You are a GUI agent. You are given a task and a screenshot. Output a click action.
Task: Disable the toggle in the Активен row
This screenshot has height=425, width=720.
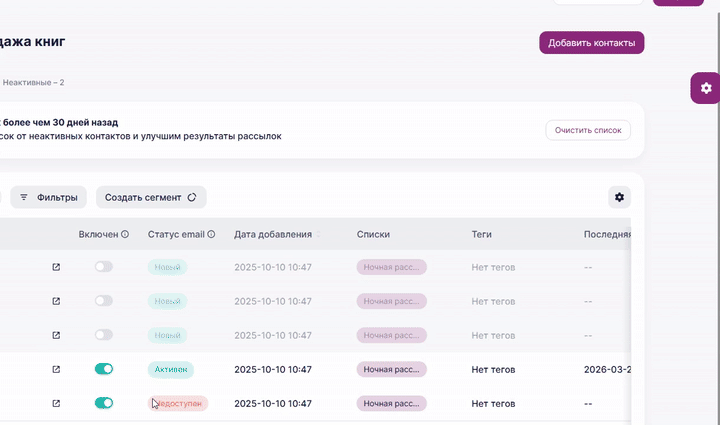click(104, 369)
